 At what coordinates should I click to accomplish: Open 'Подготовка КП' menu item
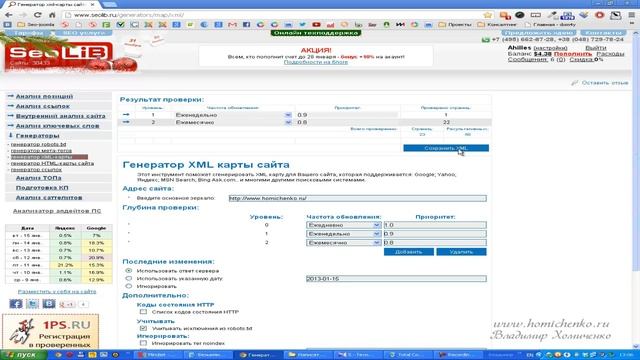tap(42, 188)
